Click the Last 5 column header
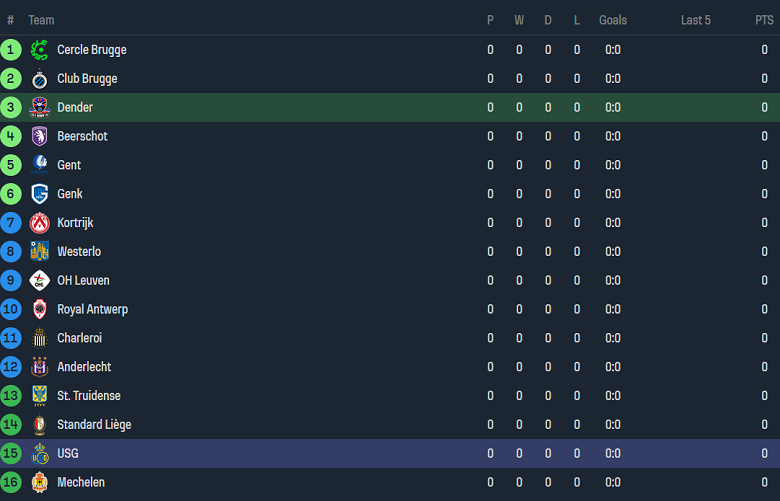 tap(696, 20)
